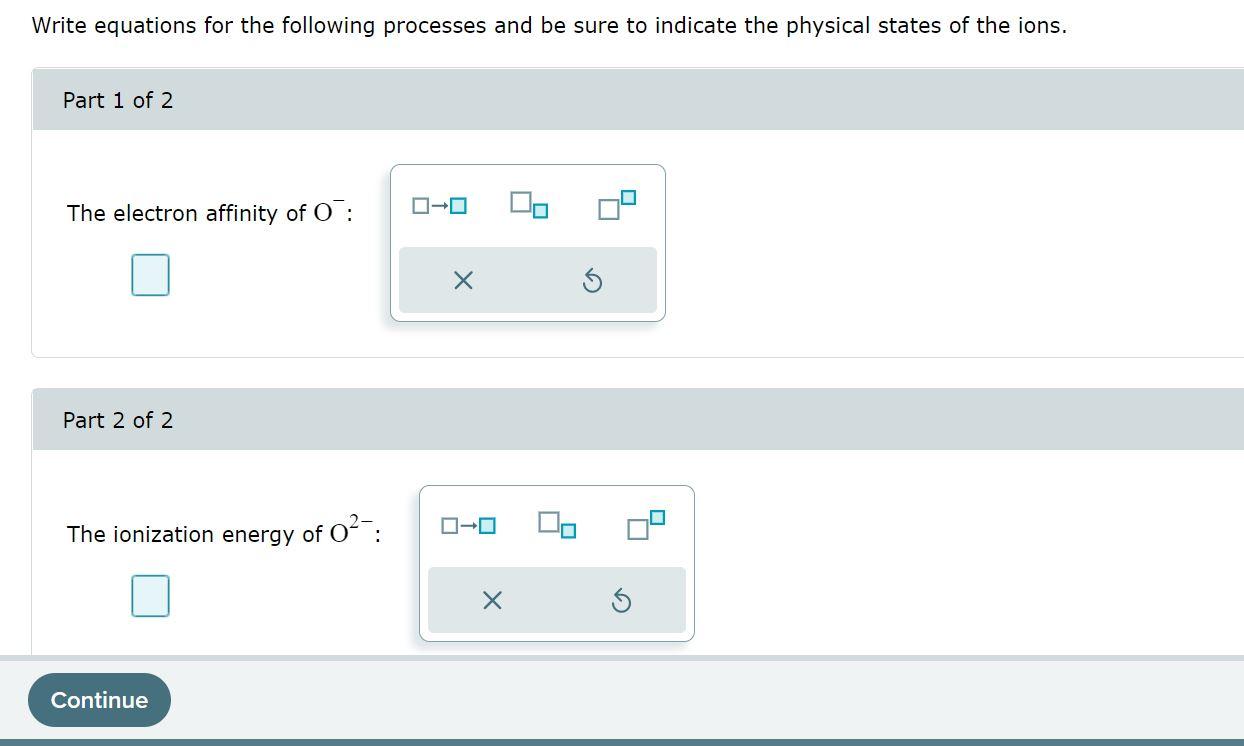
Task: Select the Part 2 equation entry area
Action: [x=557, y=563]
